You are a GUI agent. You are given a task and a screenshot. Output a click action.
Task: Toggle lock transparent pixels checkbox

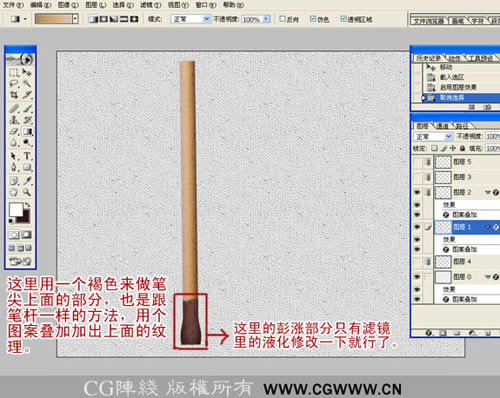click(434, 148)
